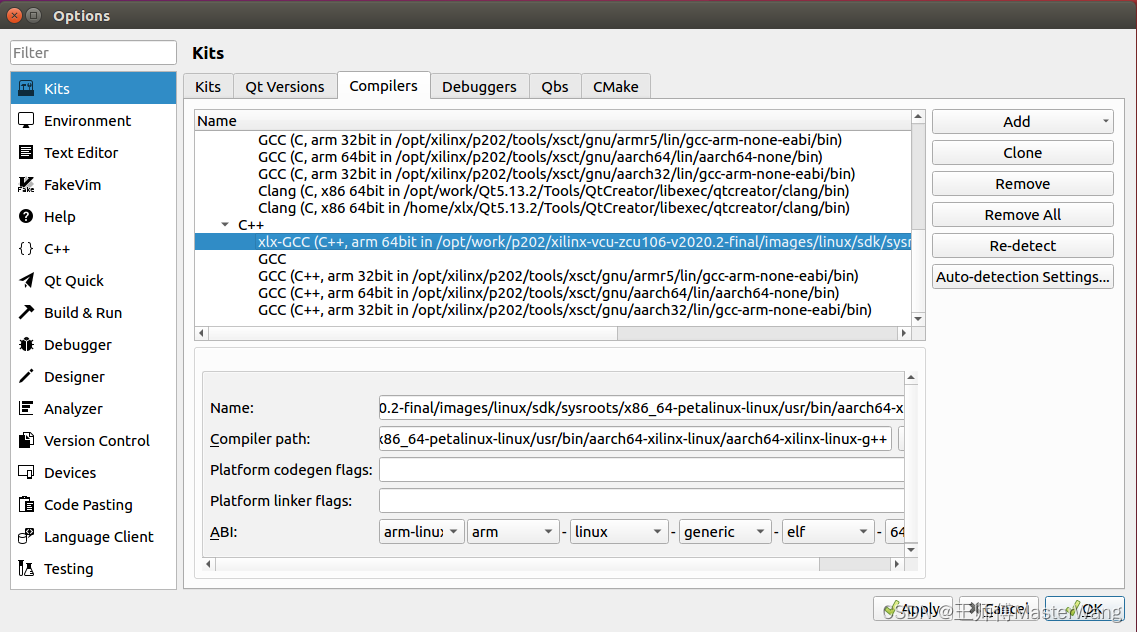Open the FakeVim icon entry
The height and width of the screenshot is (632, 1137).
pyautogui.click(x=26, y=184)
